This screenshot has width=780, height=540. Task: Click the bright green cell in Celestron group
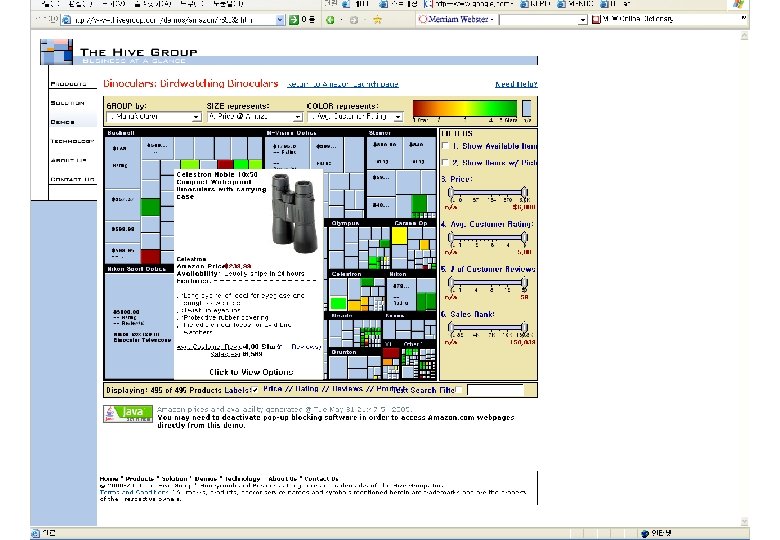click(x=338, y=303)
